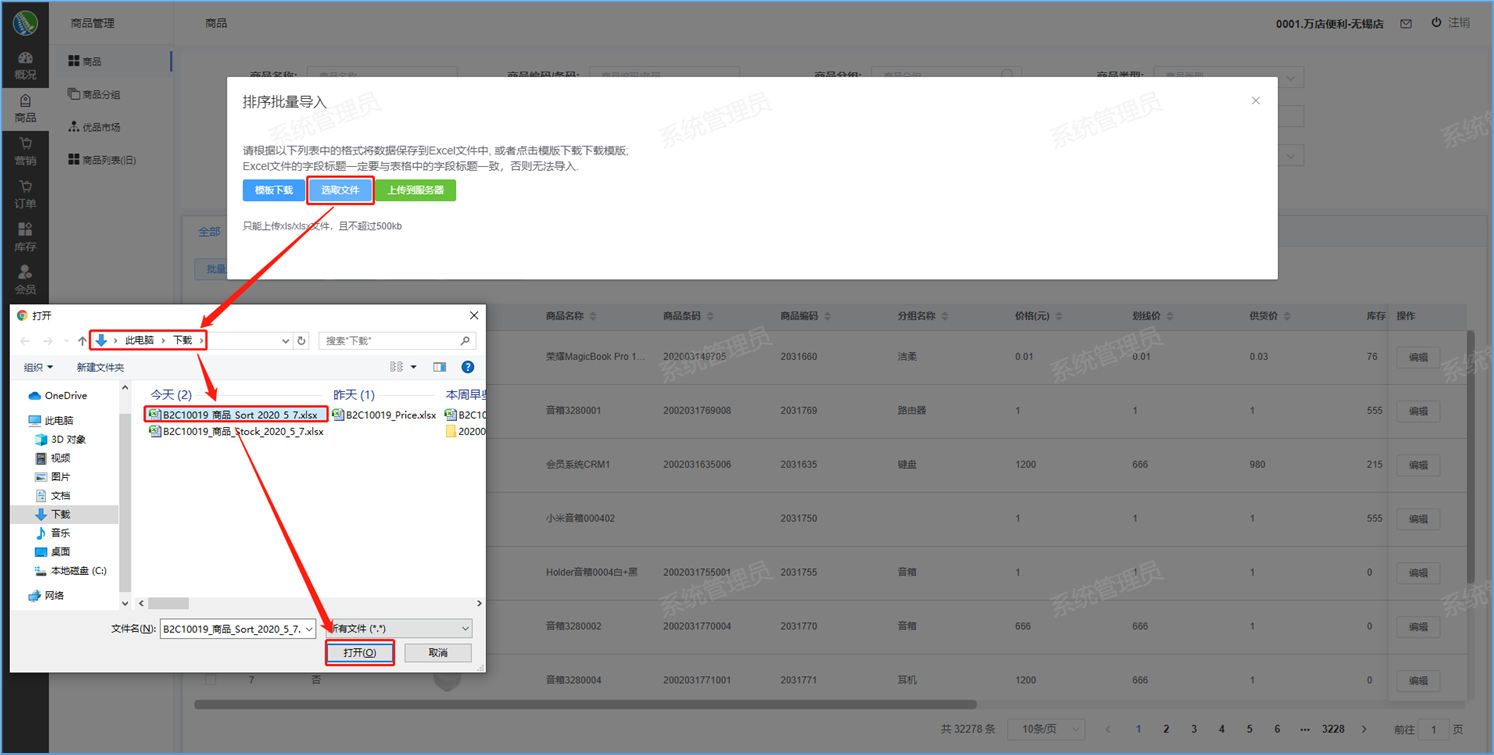Click the 注销 logout power icon

[x=1436, y=22]
